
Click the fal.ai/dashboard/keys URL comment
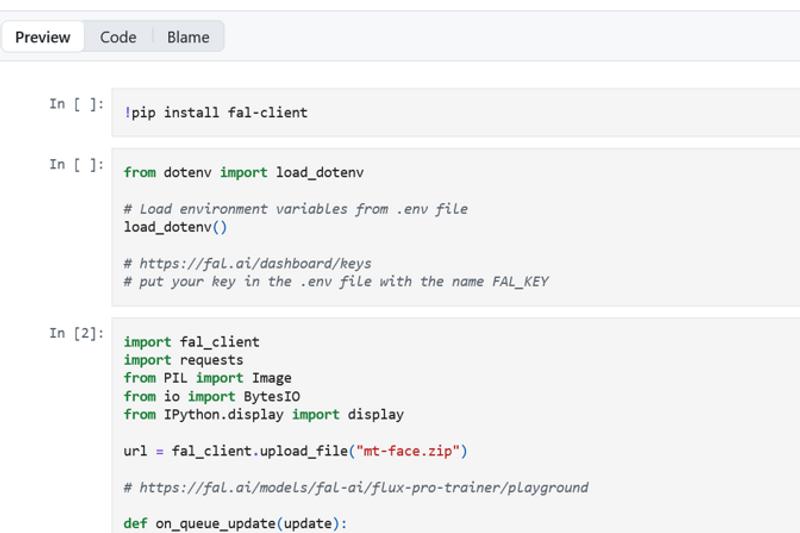(x=247, y=263)
